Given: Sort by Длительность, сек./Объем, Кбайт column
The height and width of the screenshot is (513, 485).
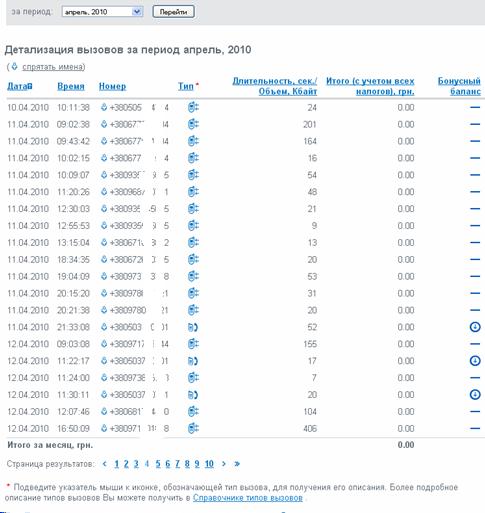Looking at the screenshot, I should click(x=274, y=86).
